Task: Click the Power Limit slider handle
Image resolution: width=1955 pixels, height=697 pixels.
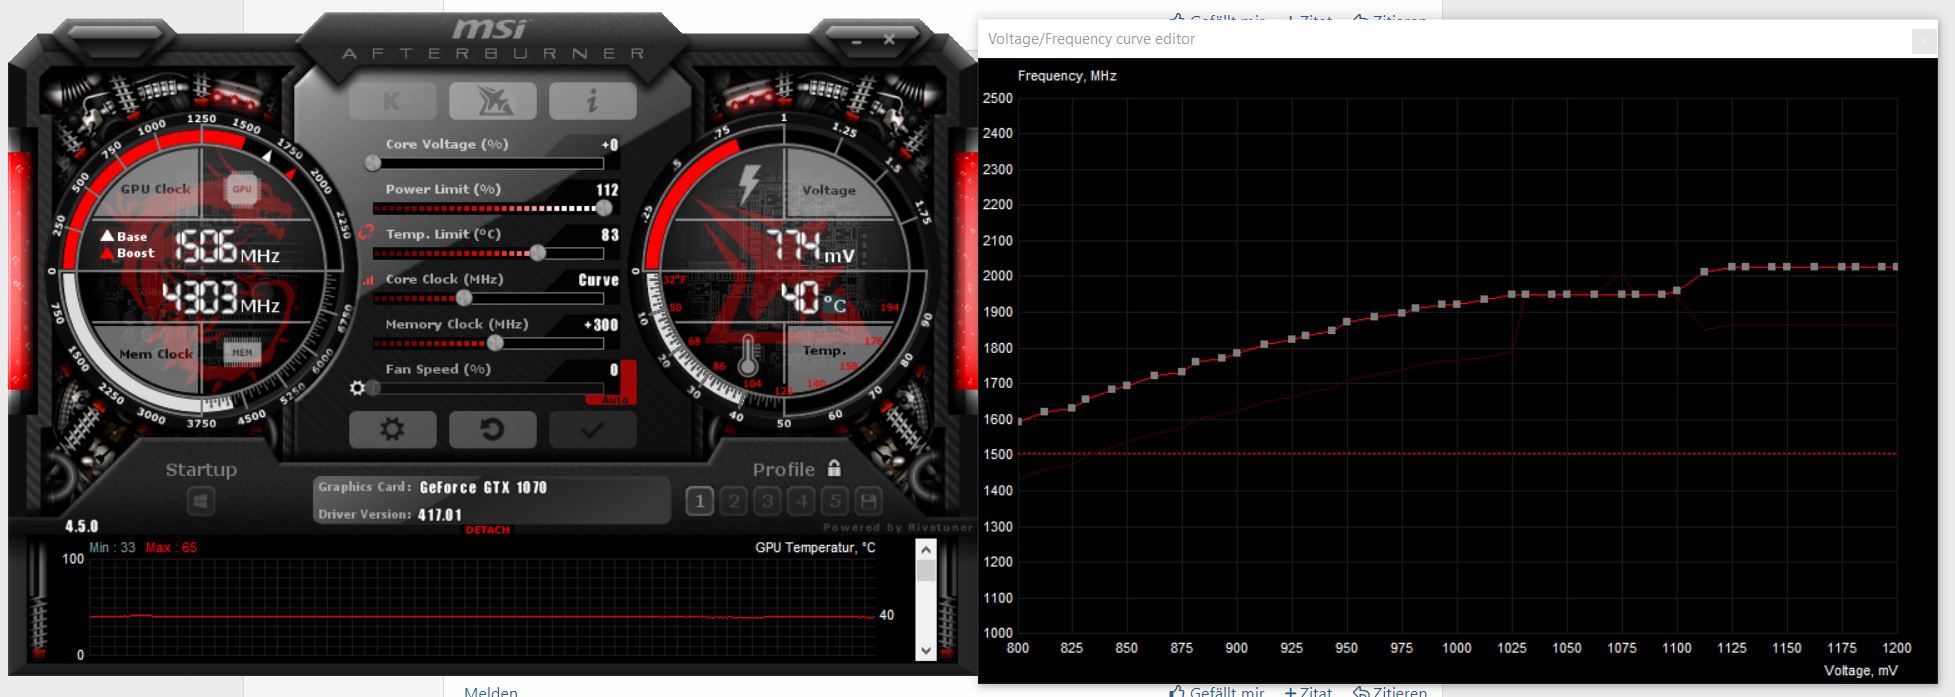Action: point(604,208)
